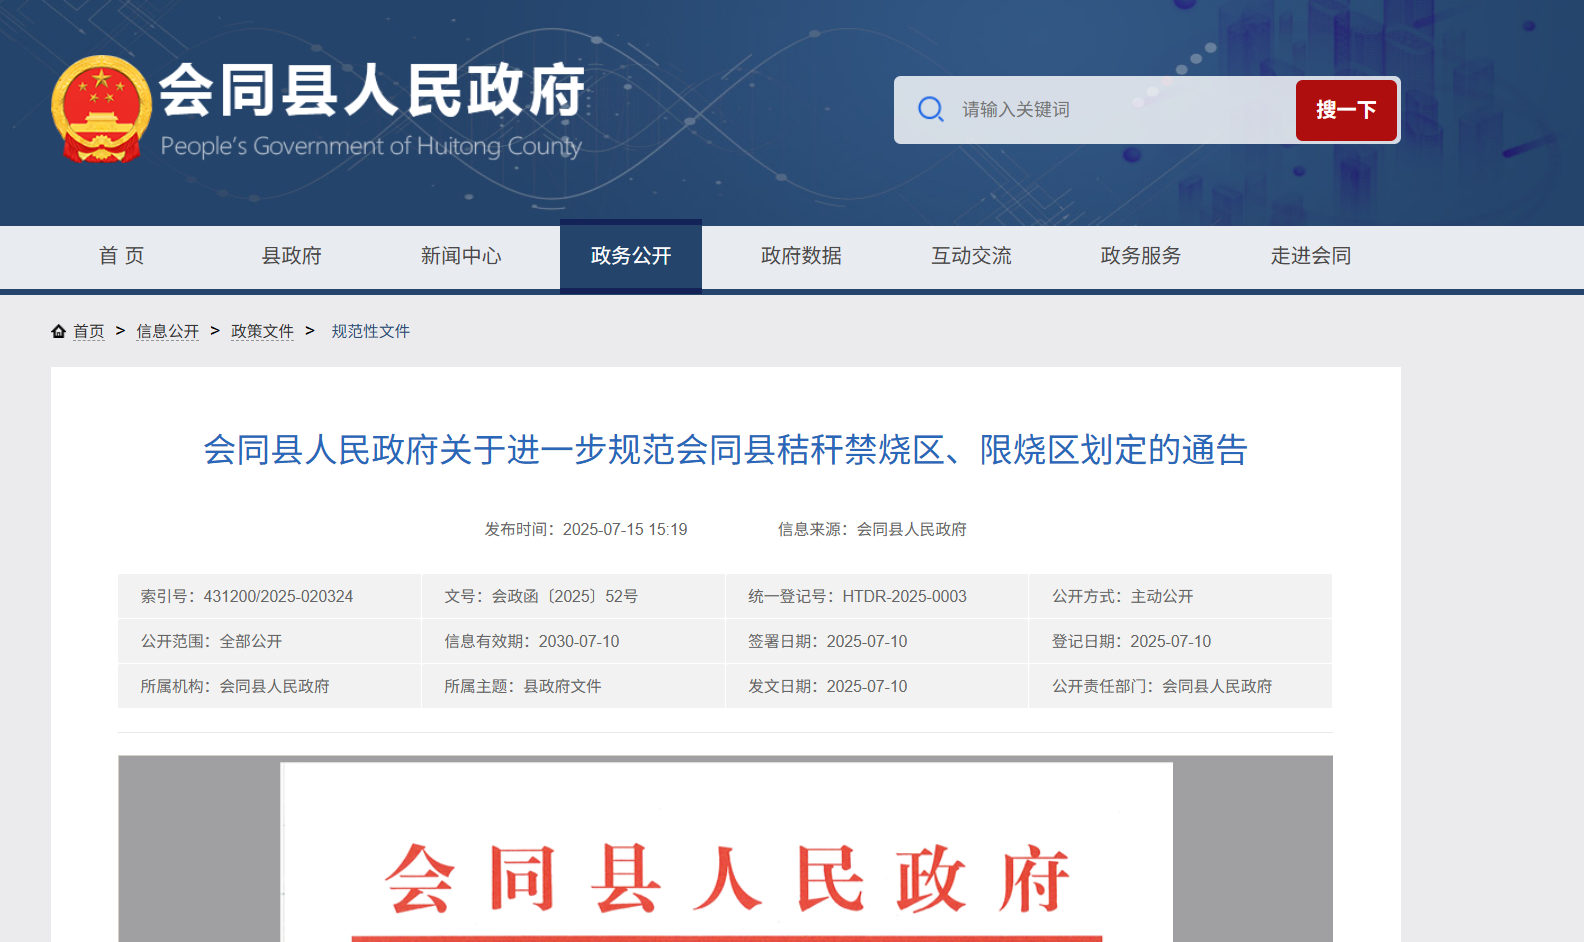Open the 首页 navigation tab
The image size is (1584, 942).
tap(121, 256)
